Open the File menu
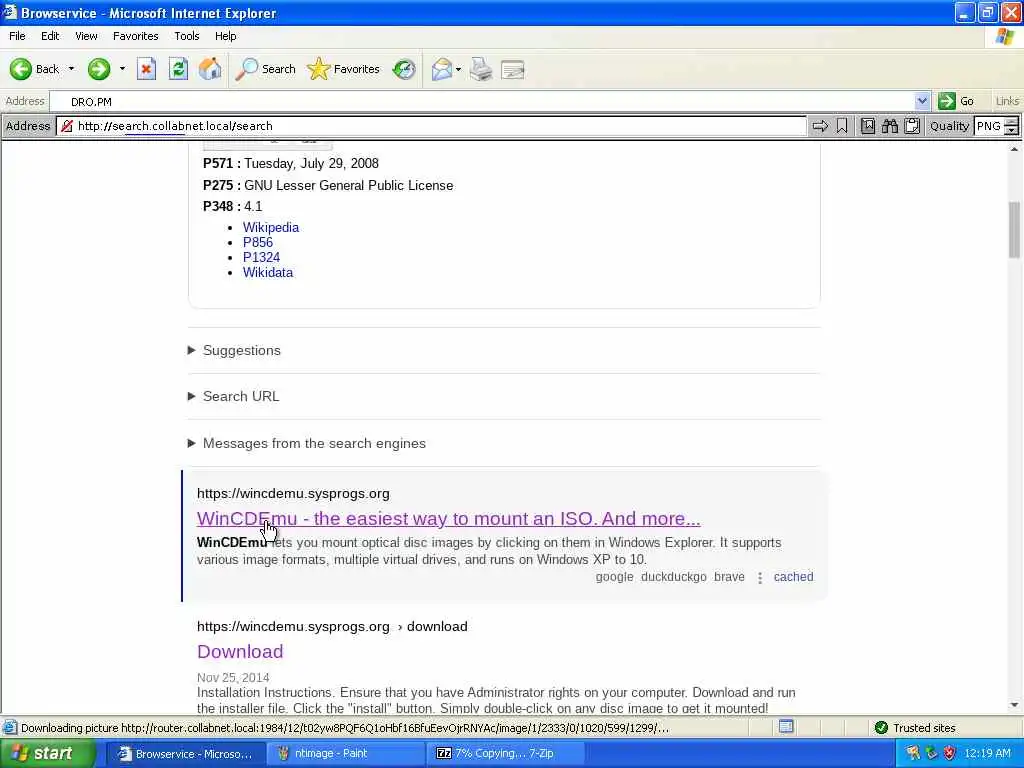Viewport: 1024px width, 768px height. pyautogui.click(x=17, y=36)
